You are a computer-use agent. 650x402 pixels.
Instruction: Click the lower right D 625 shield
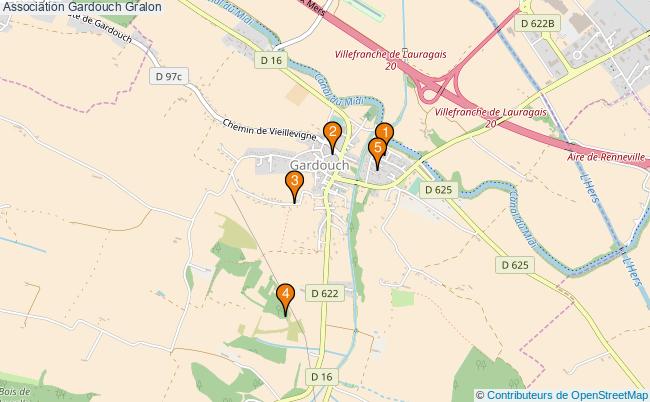point(515,265)
